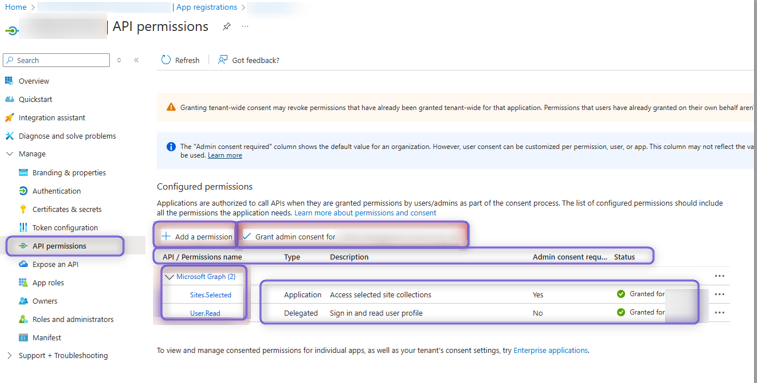Click green Granted status icon for Sites.Selected
This screenshot has height=383, width=757.
pos(621,294)
